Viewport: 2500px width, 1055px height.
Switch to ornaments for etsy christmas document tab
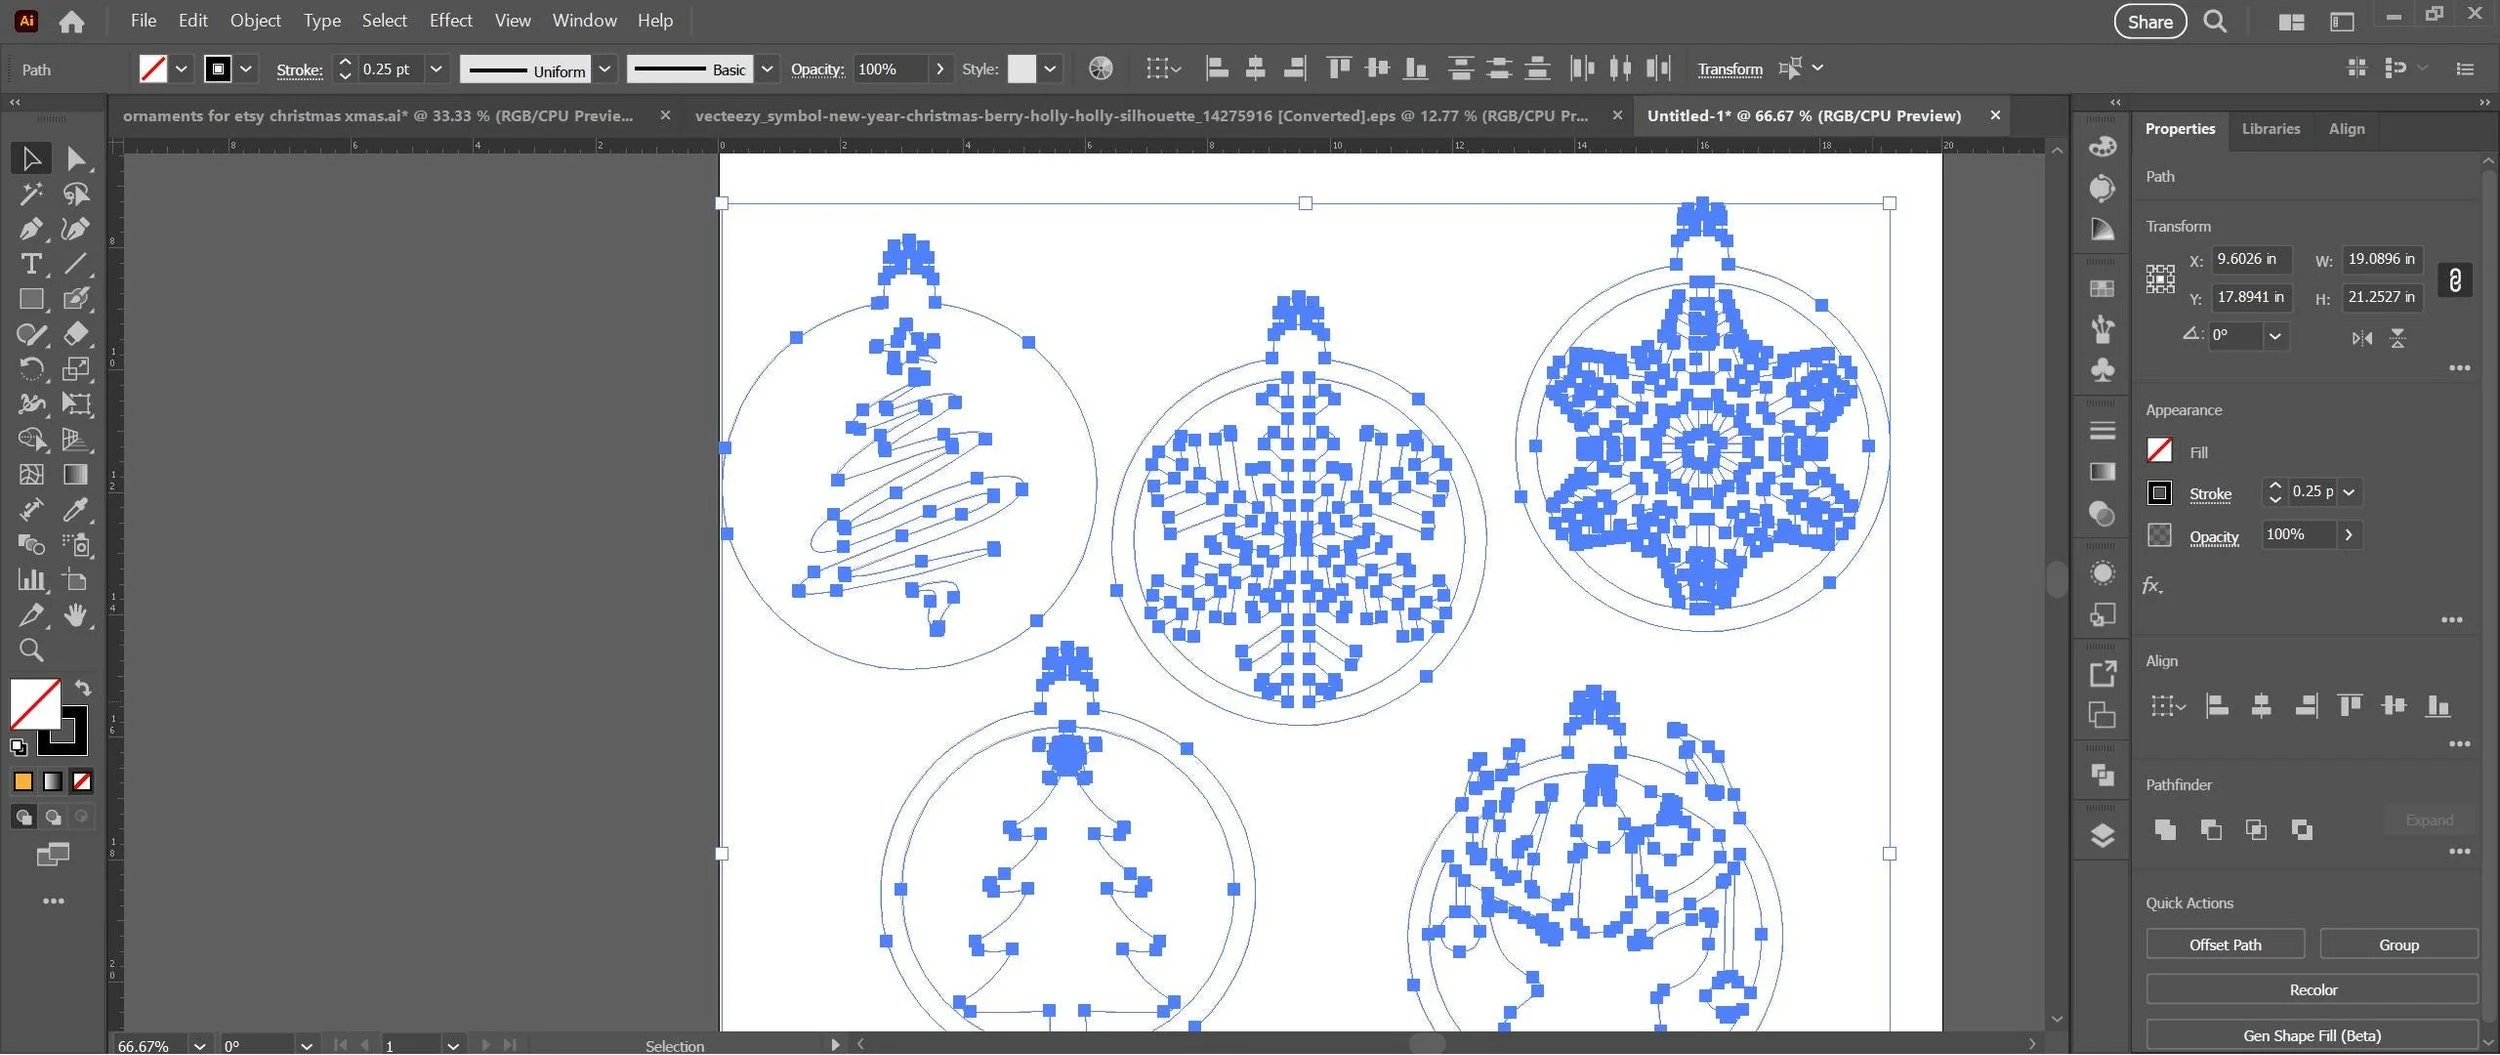pyautogui.click(x=378, y=116)
